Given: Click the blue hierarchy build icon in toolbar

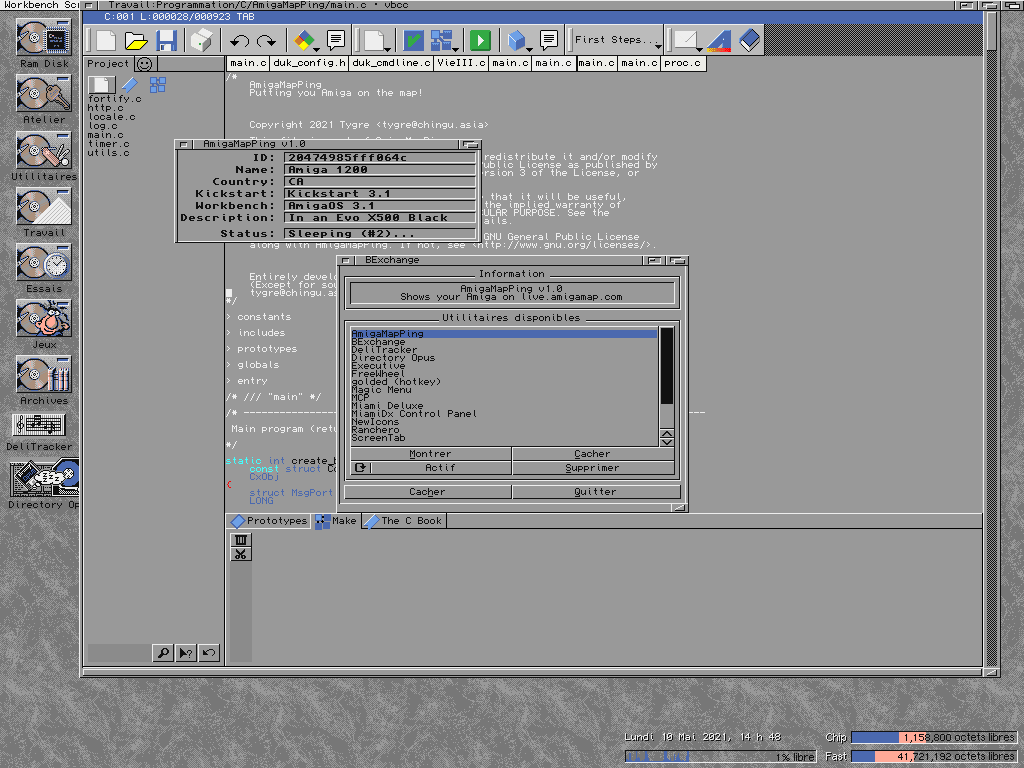Looking at the screenshot, I should (x=441, y=40).
